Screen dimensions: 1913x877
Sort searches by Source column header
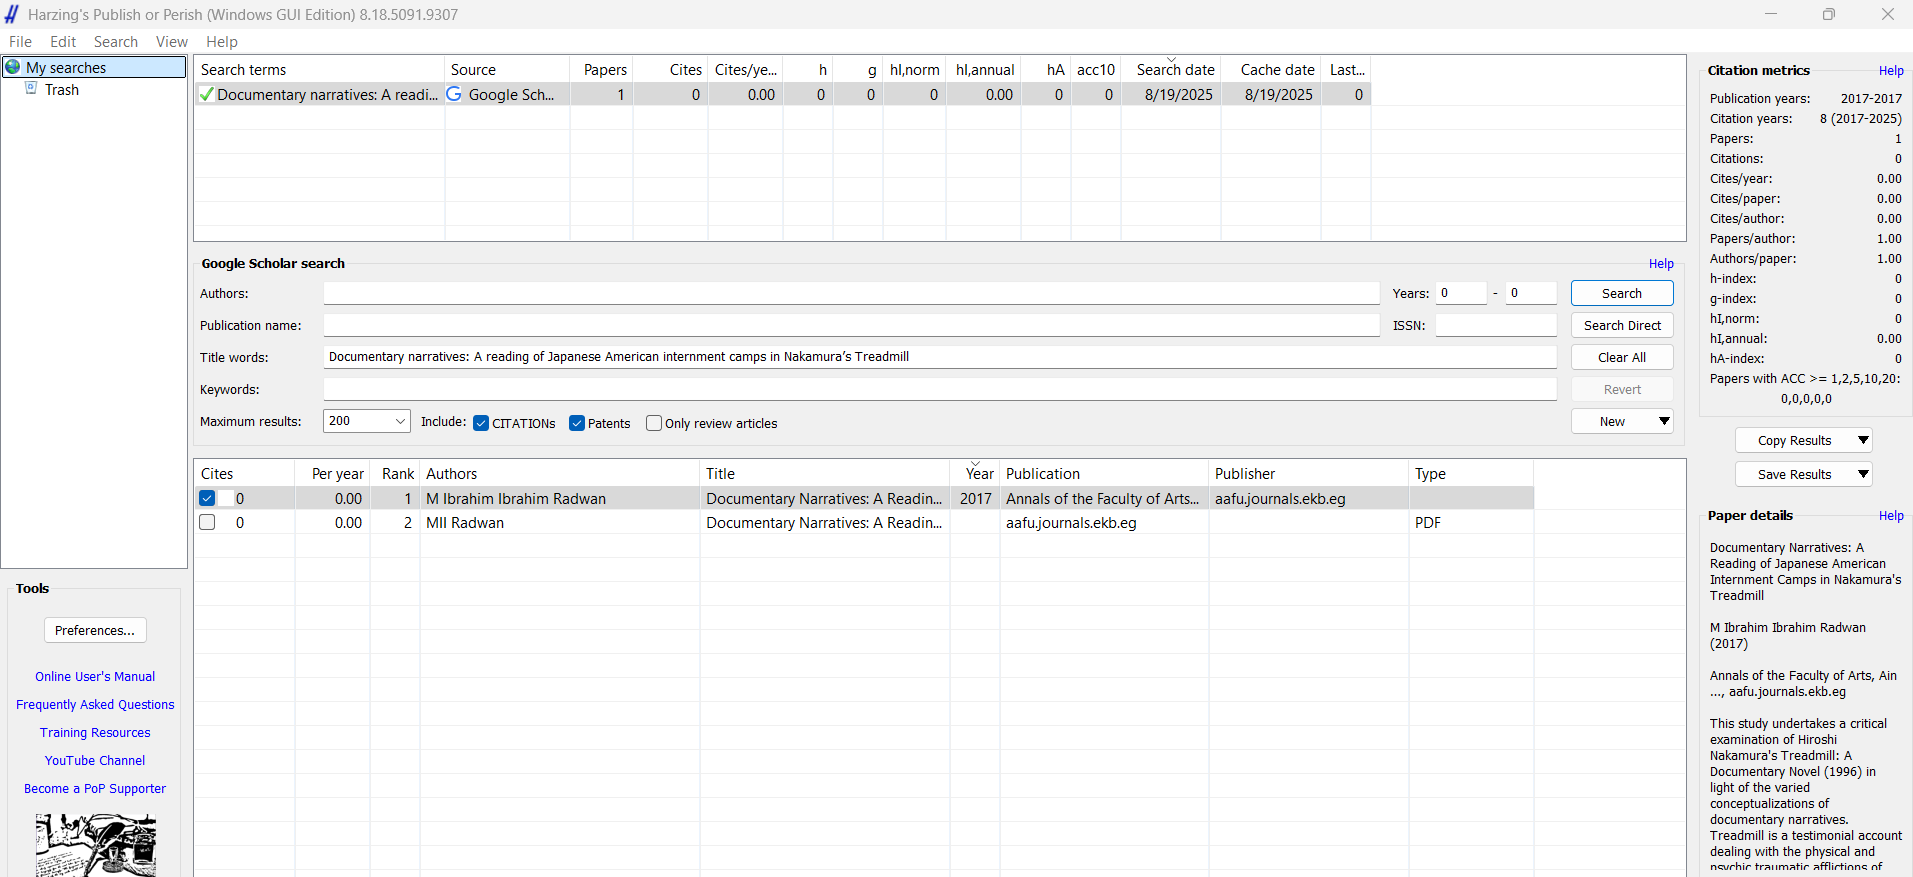(507, 69)
